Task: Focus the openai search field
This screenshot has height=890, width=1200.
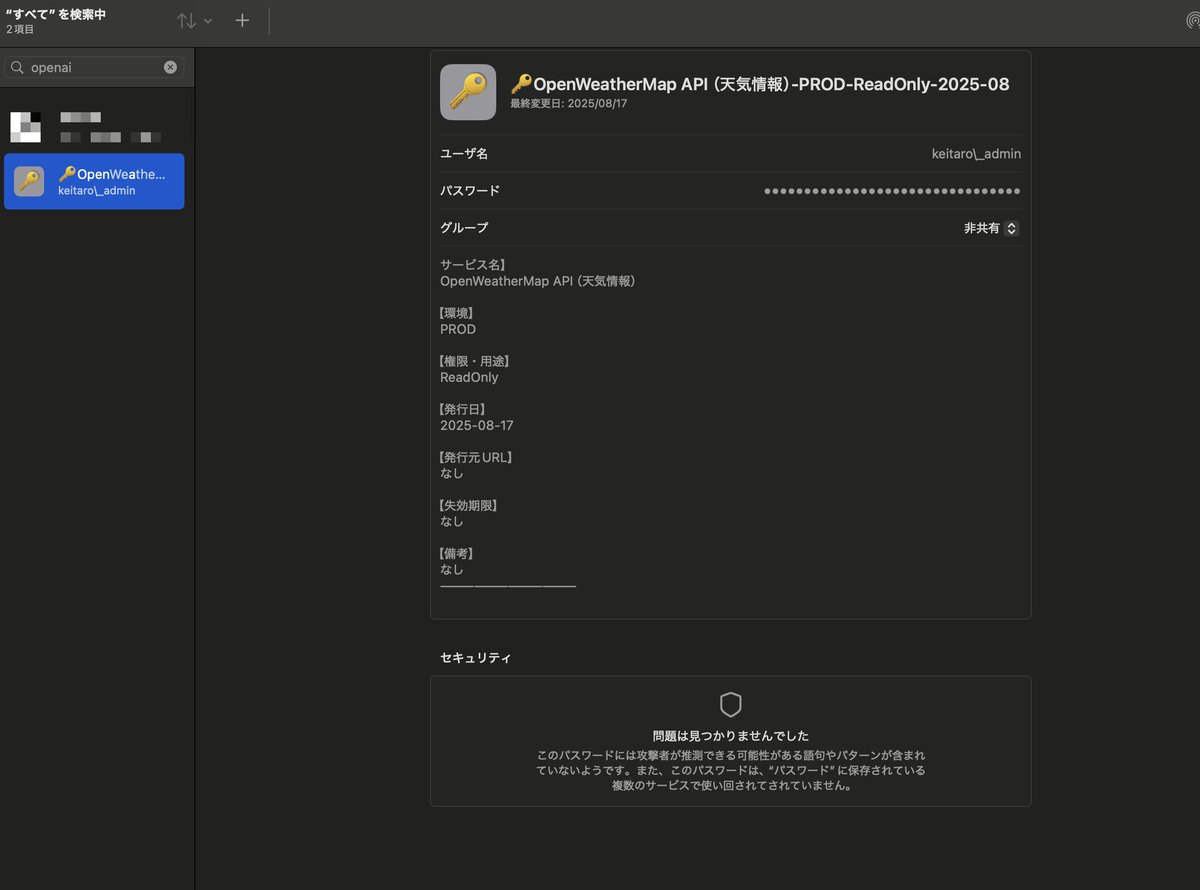Action: pos(94,67)
